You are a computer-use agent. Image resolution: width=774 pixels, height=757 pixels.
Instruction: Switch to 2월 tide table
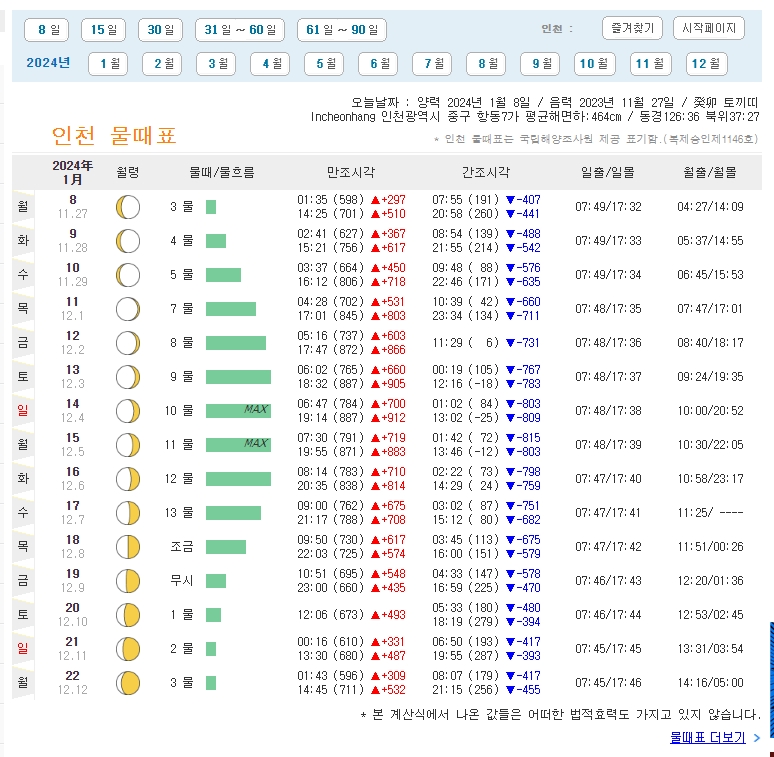coord(162,64)
